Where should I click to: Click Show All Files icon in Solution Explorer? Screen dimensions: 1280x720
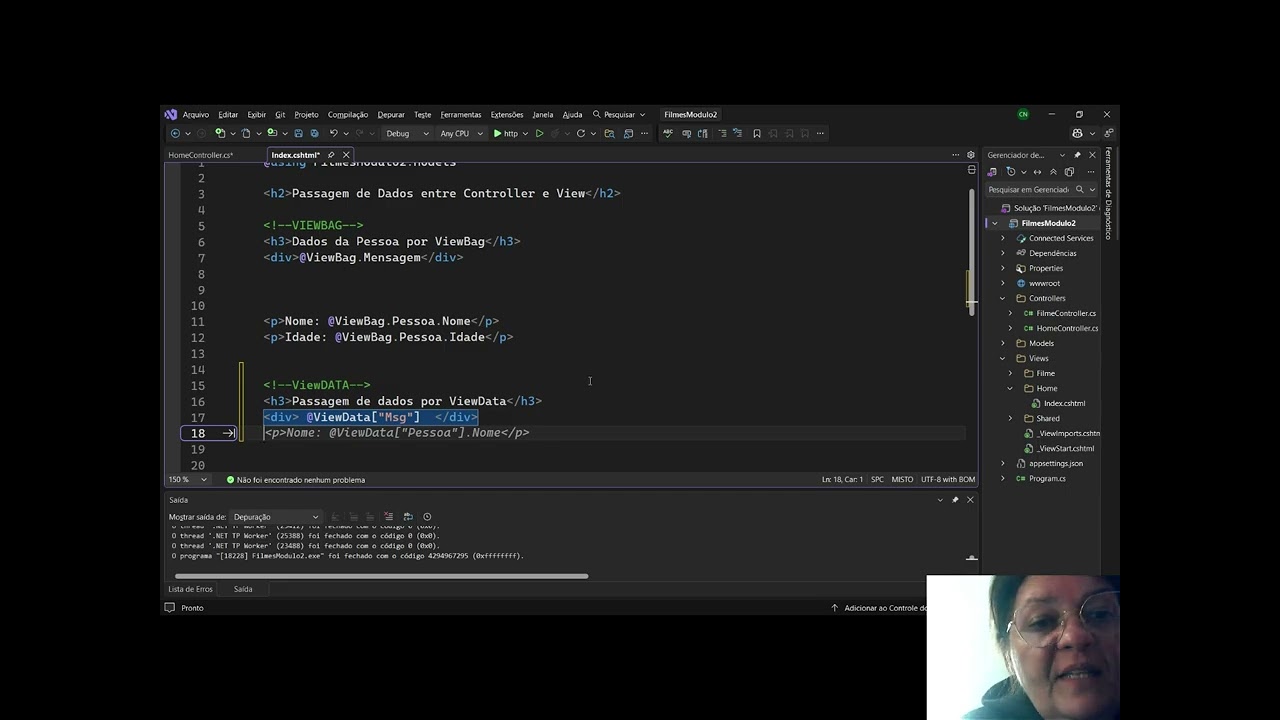point(1069,172)
